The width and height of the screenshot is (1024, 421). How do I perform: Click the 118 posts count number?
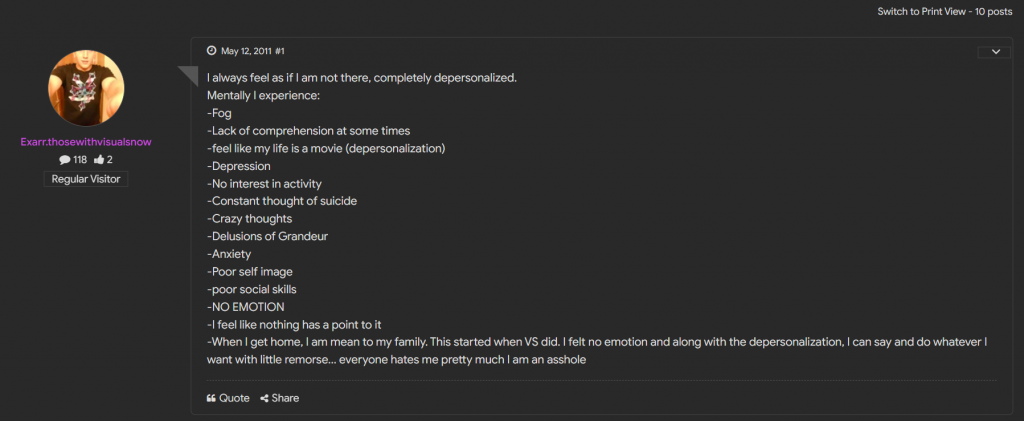coord(80,160)
